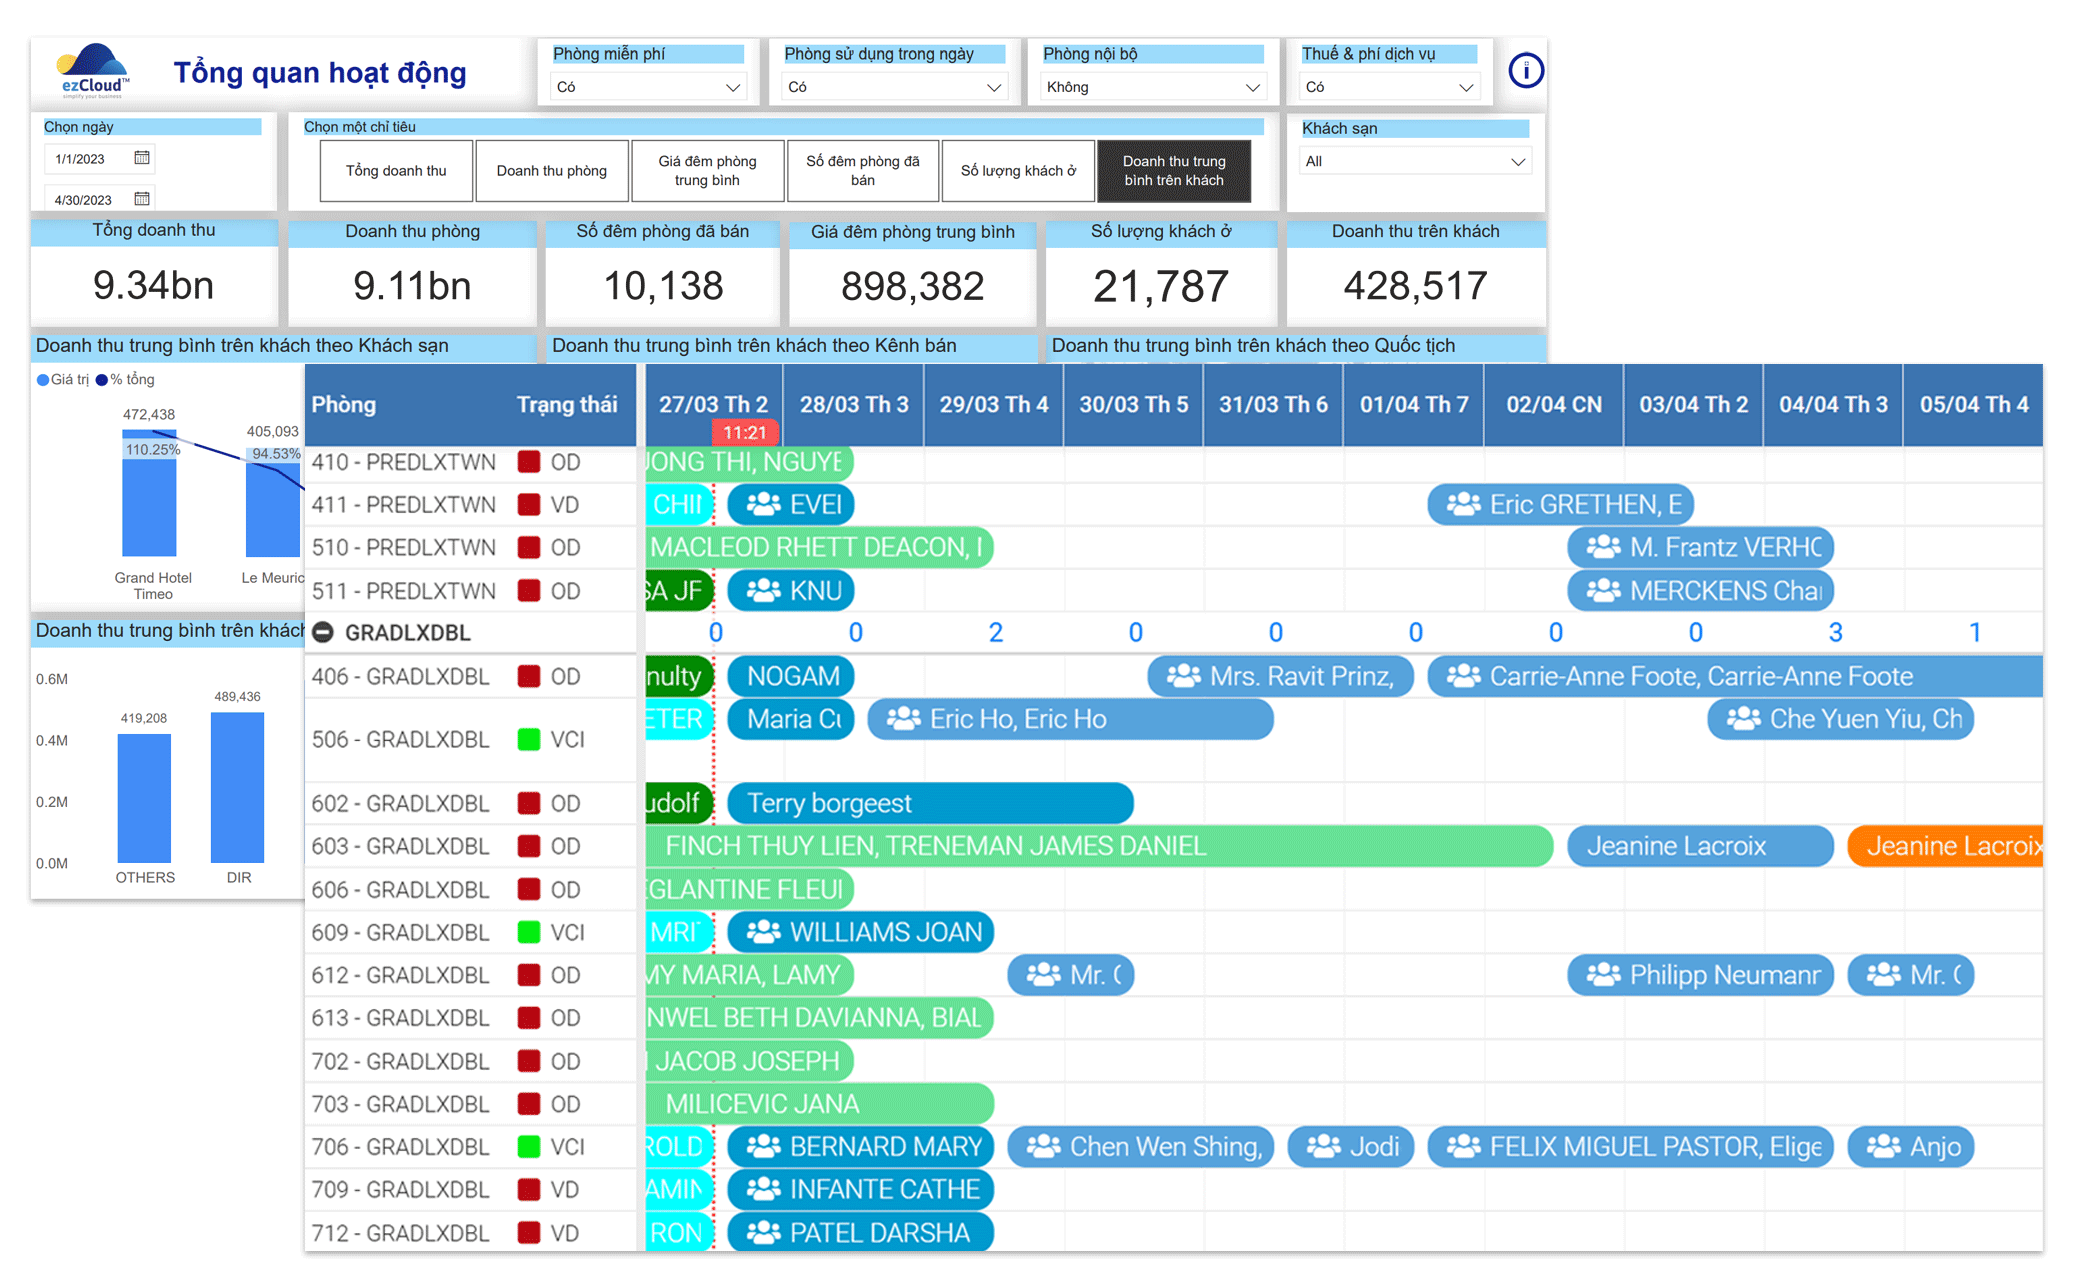Click the 02/04 CN date column header
The image size is (2077, 1282).
tap(1554, 404)
